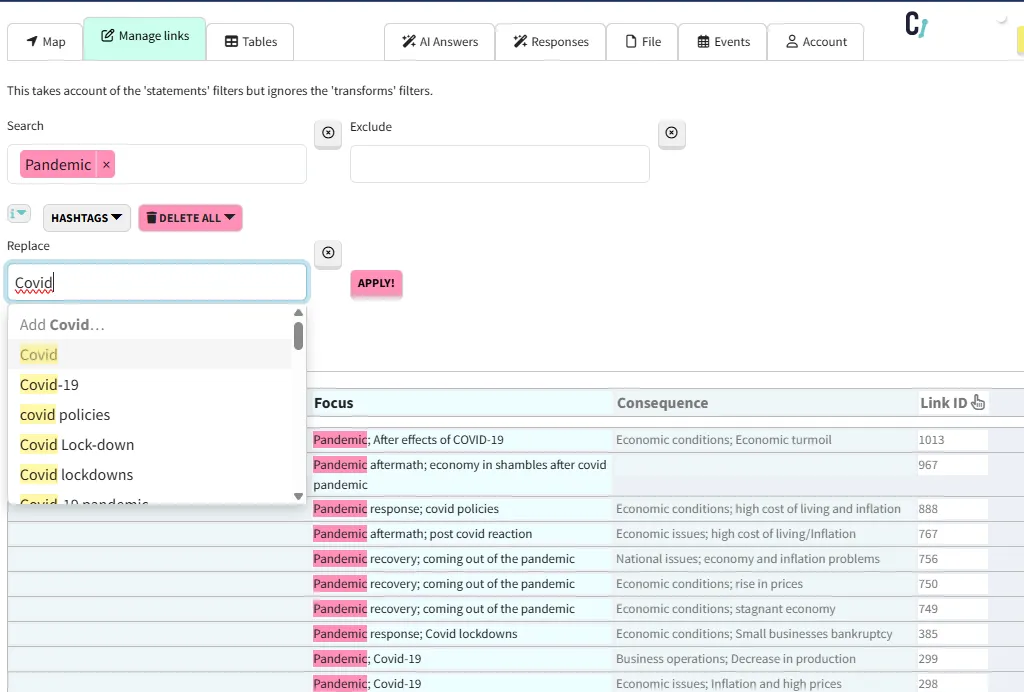Remove the Pandemic search tag
This screenshot has height=692, width=1024.
click(106, 165)
